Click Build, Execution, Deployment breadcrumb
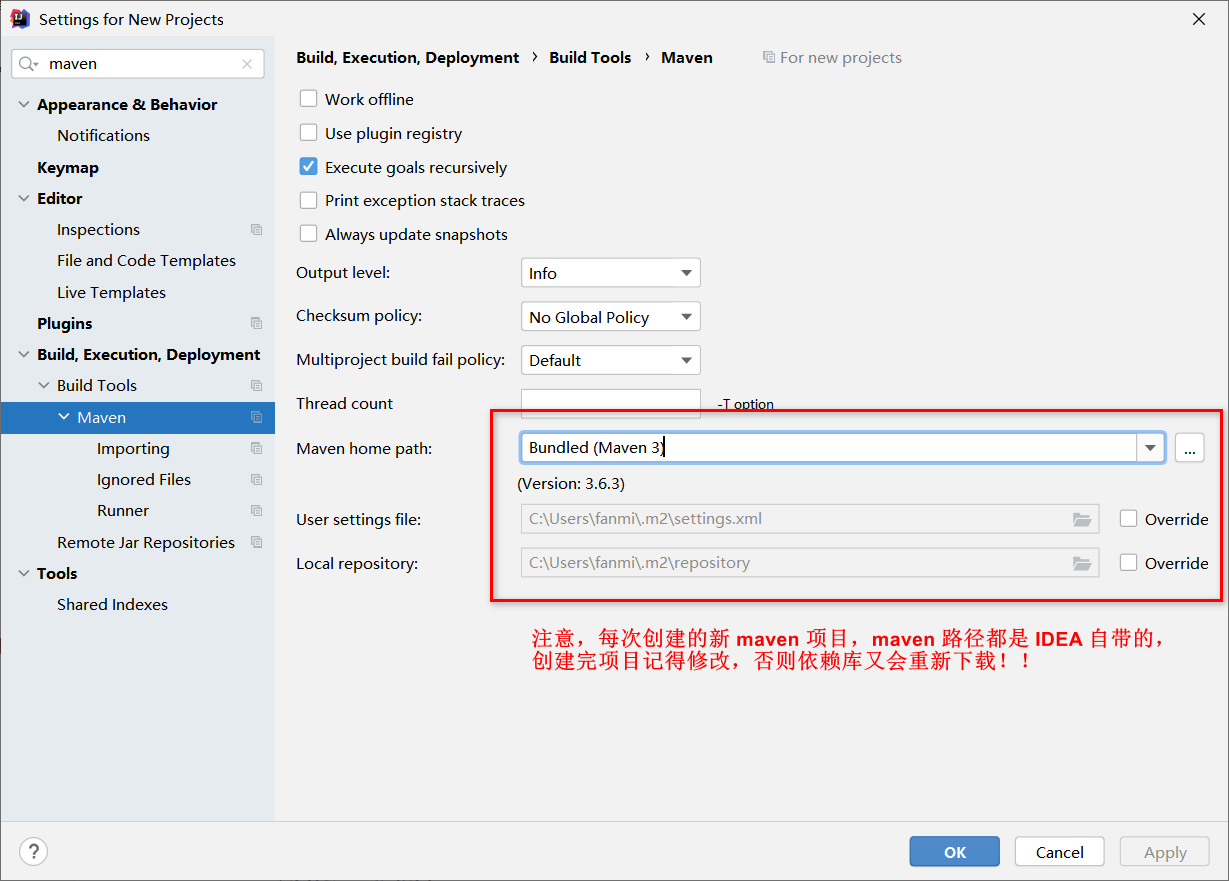The width and height of the screenshot is (1229, 881). [x=408, y=58]
